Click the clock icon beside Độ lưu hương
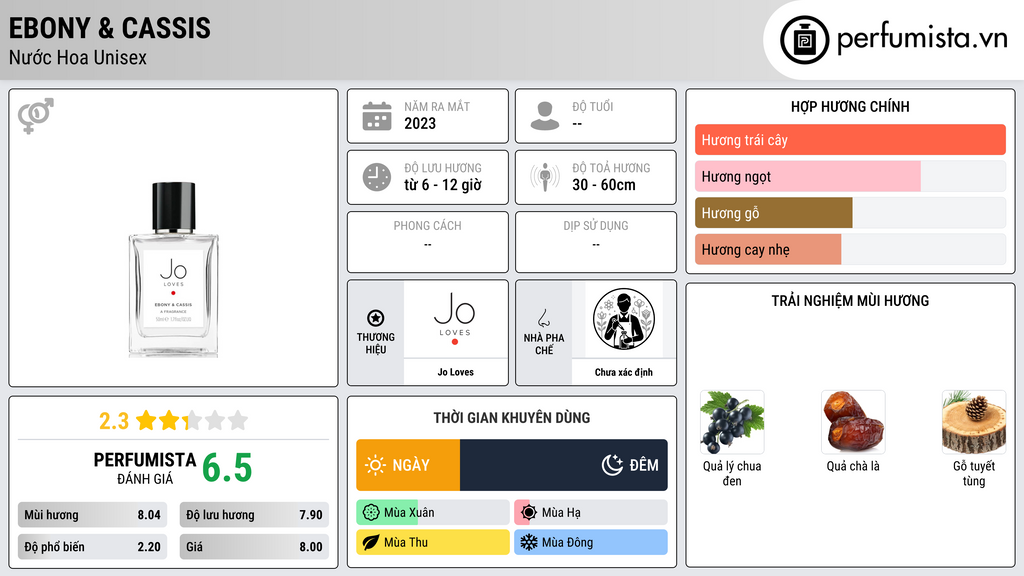Viewport: 1024px width, 576px height. (377, 177)
